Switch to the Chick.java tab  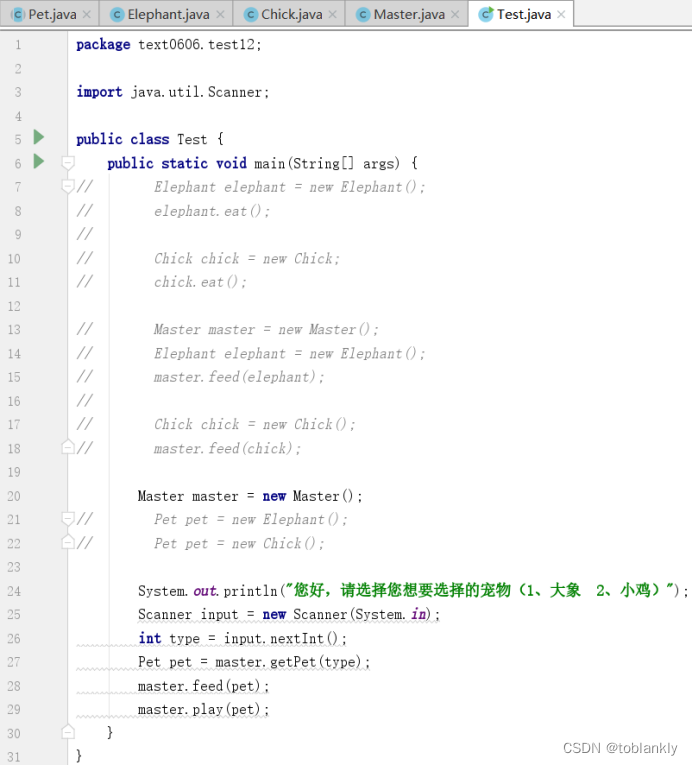(289, 14)
